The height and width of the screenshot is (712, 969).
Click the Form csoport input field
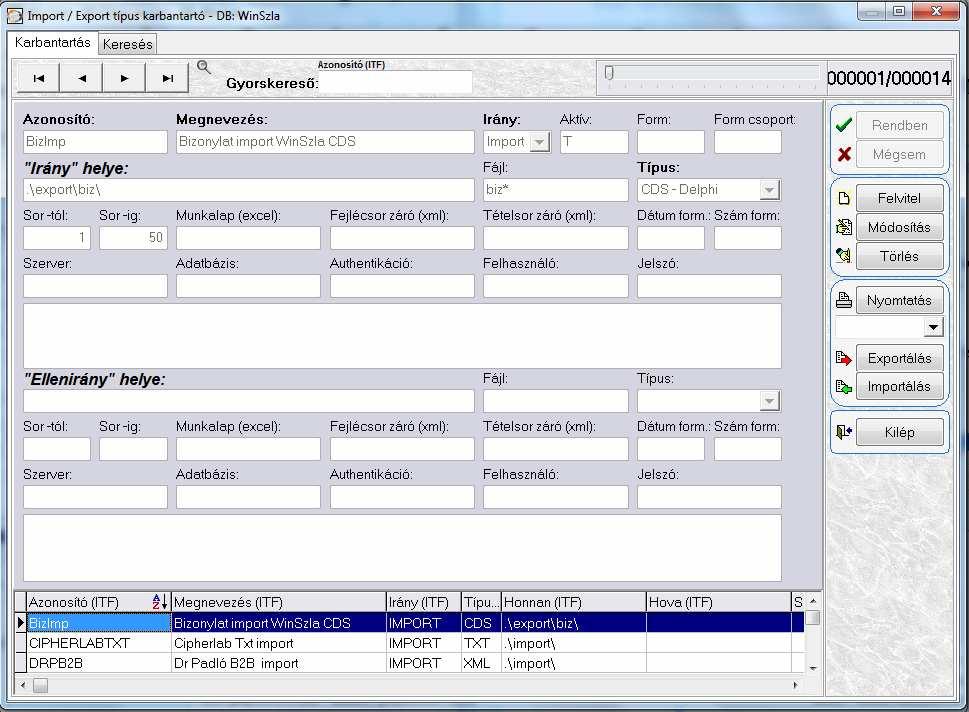[748, 142]
